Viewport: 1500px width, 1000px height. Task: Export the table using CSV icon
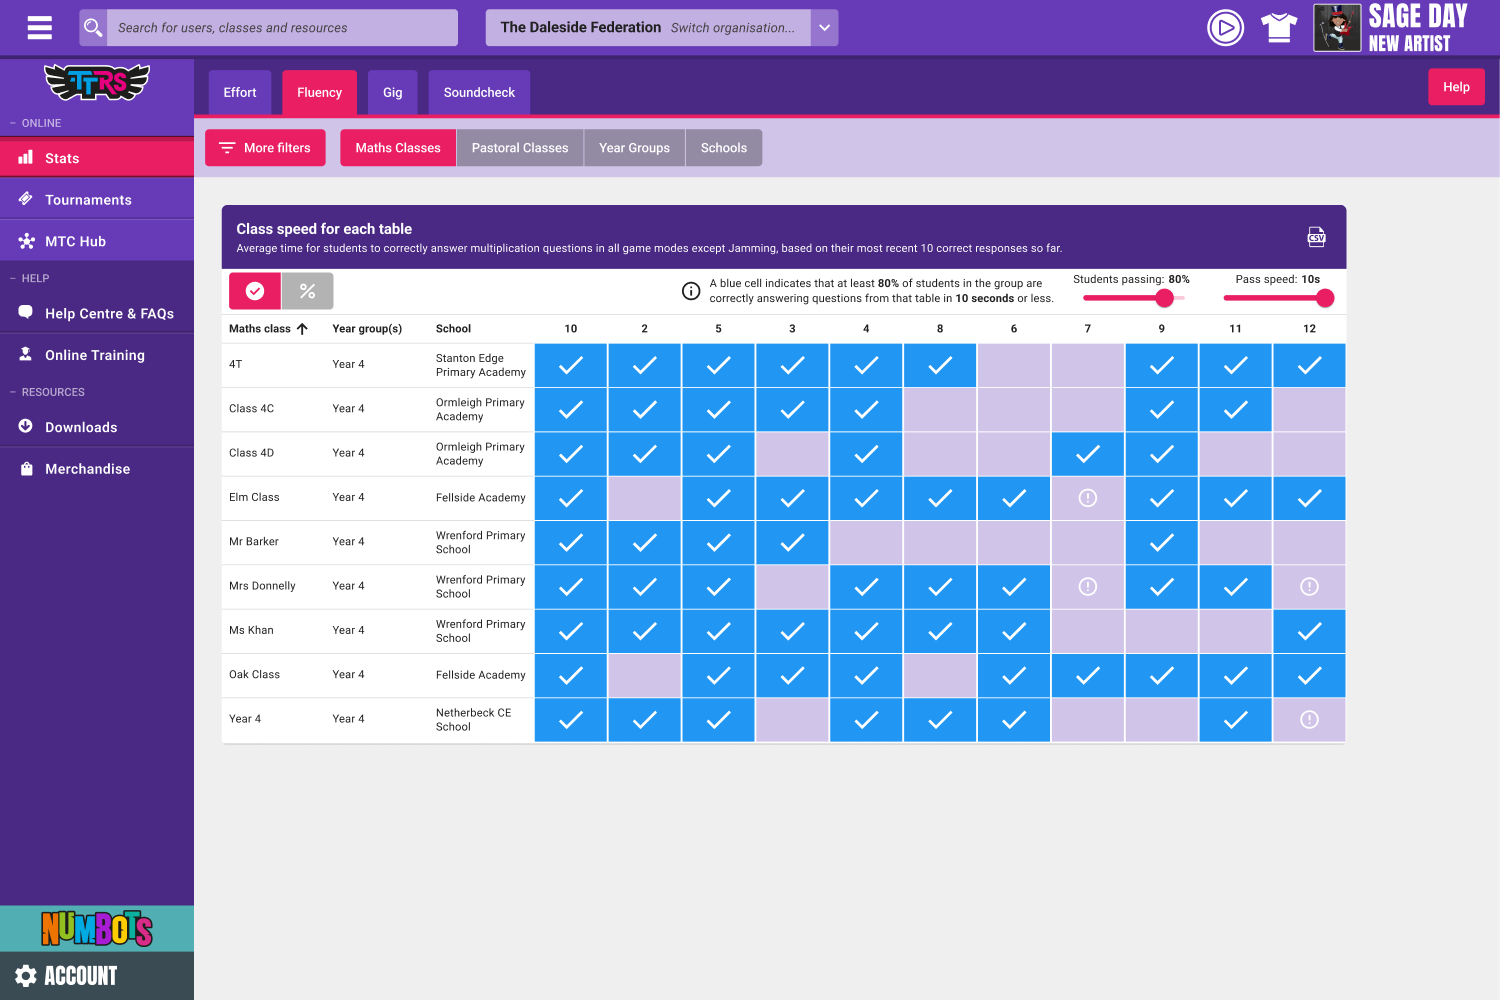pos(1316,237)
